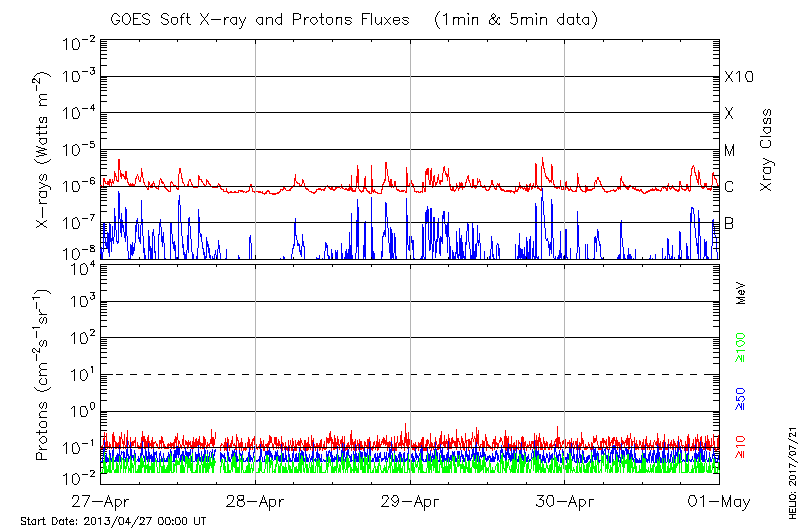Click the 'Start Date: 2013/04/27 00:00 UT' text
The height and width of the screenshot is (530, 800).
pyautogui.click(x=113, y=521)
